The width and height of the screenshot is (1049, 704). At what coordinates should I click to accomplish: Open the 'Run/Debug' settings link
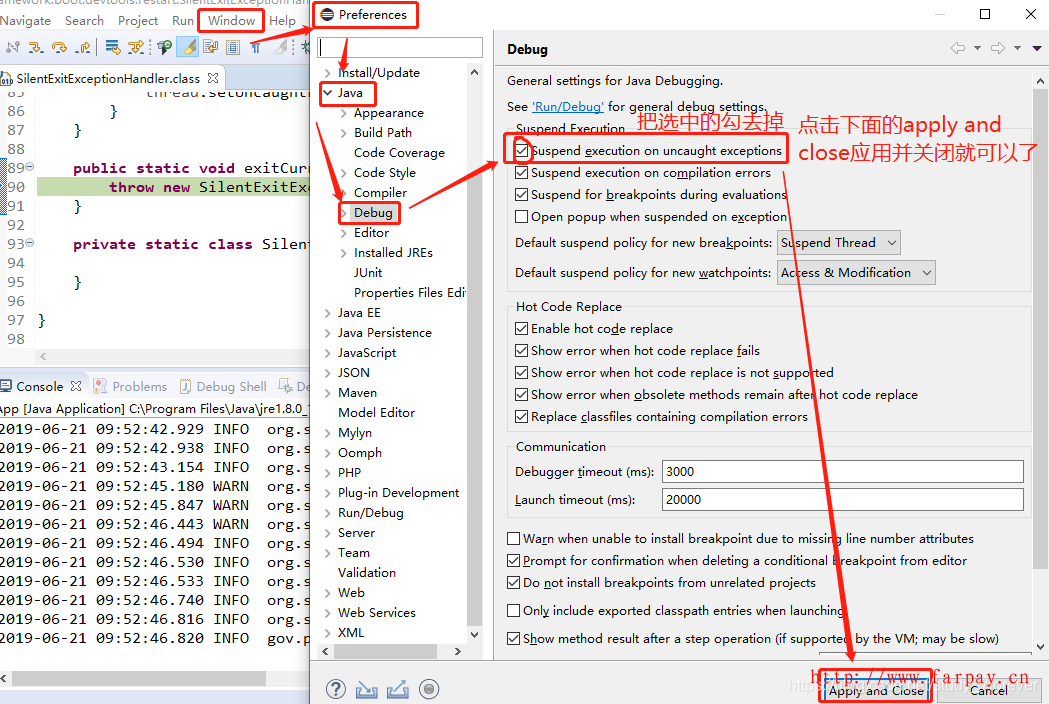567,107
